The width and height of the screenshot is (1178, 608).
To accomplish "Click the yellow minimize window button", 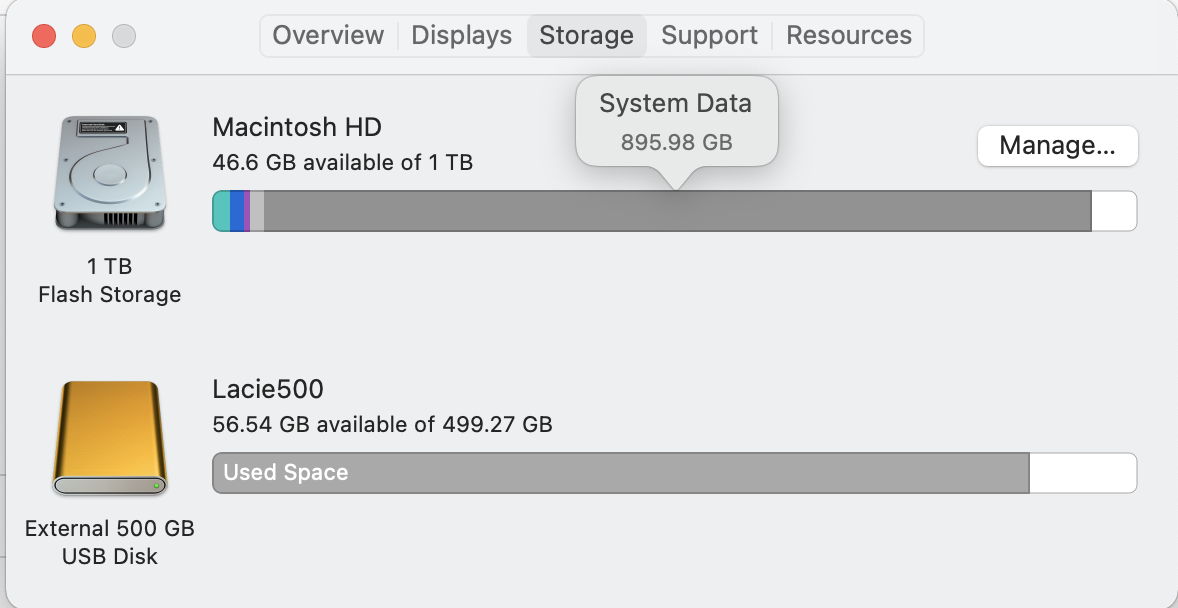I will 84,37.
